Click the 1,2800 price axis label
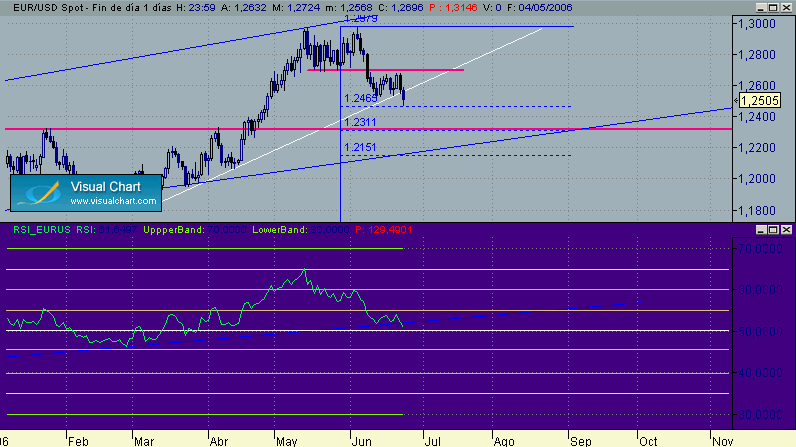Image resolution: width=796 pixels, height=447 pixels. [x=756, y=55]
